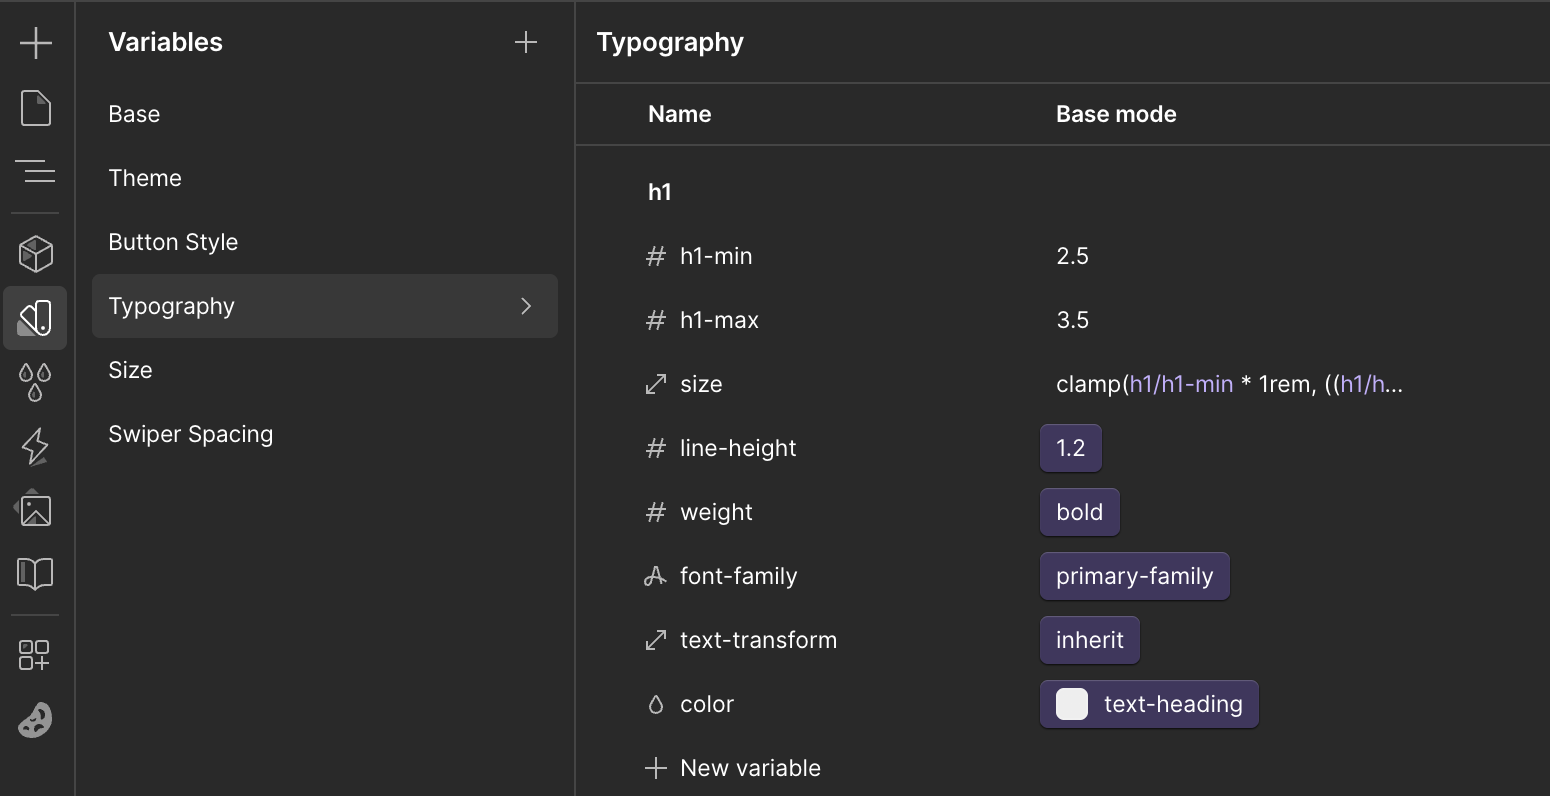Open the Add elements panel
Image resolution: width=1550 pixels, height=796 pixels.
pyautogui.click(x=36, y=43)
